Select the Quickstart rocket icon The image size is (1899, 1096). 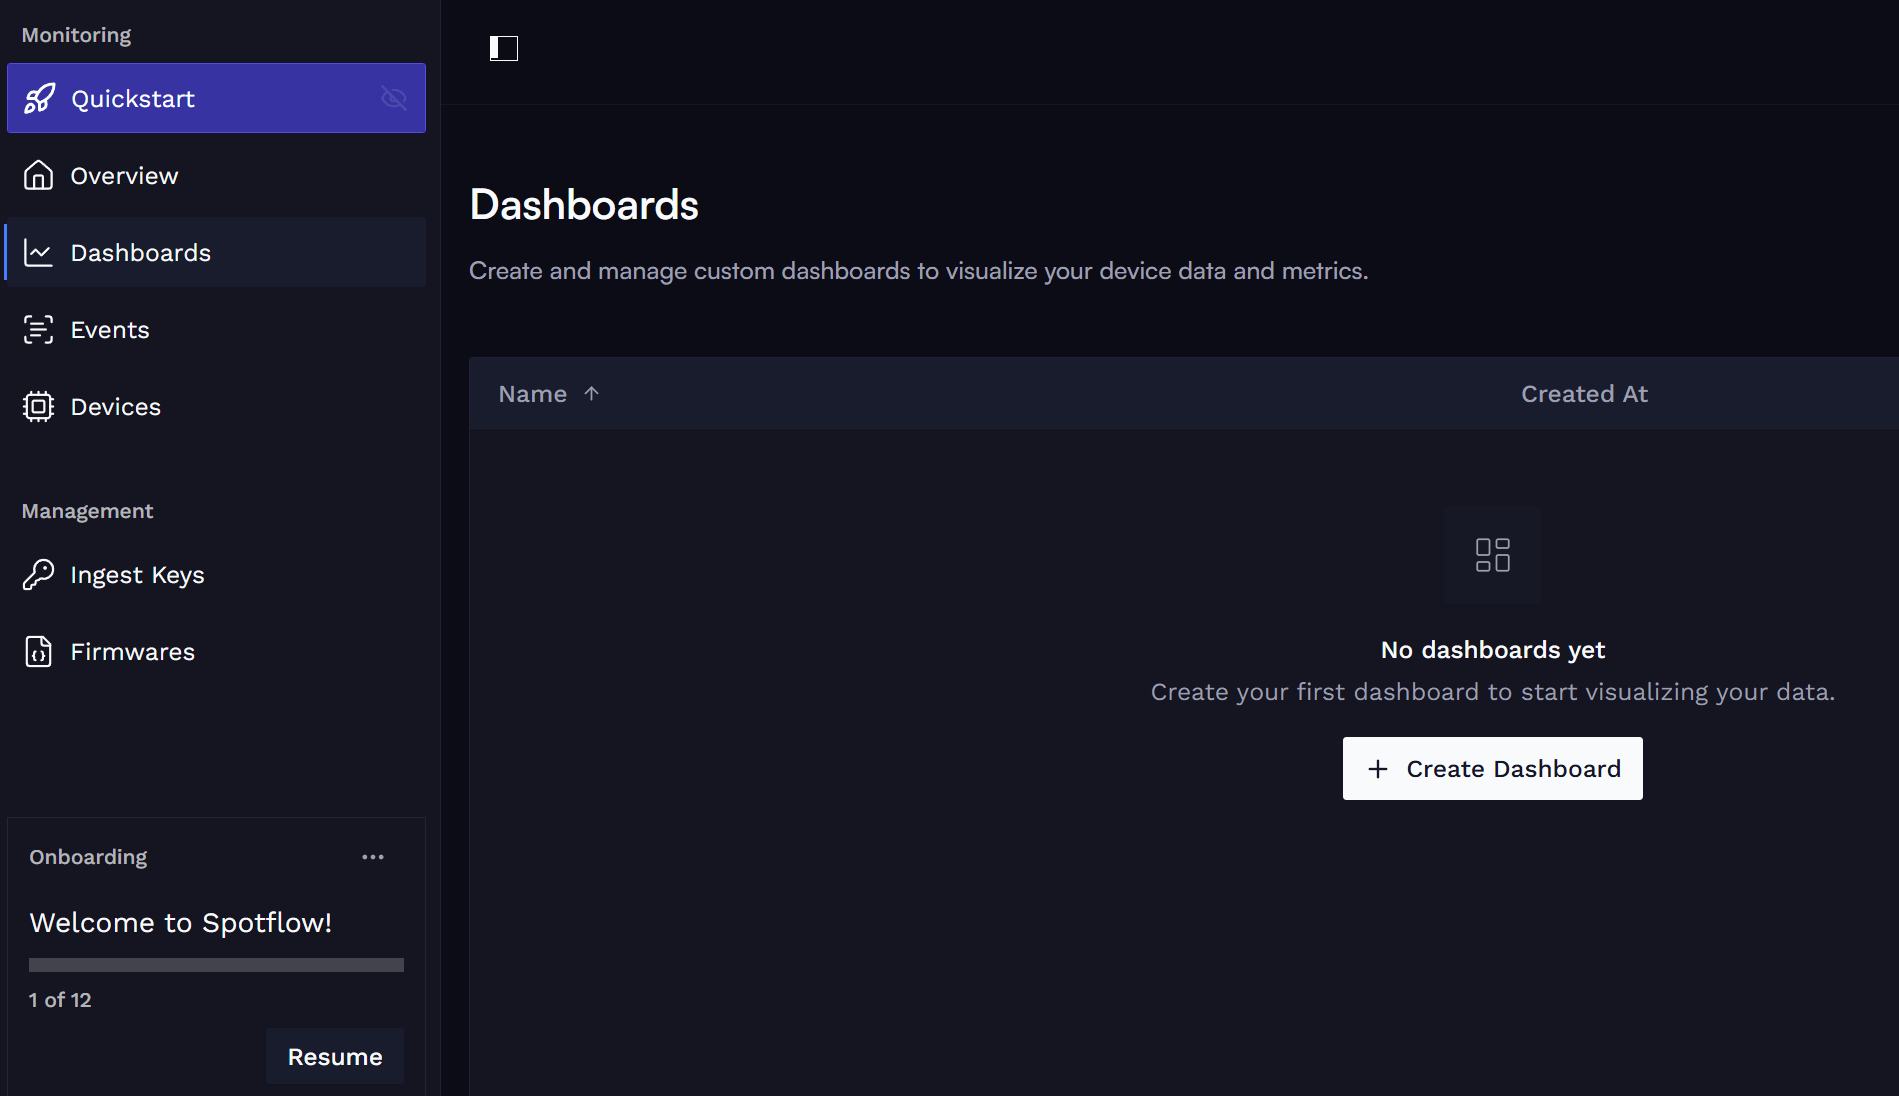38,98
